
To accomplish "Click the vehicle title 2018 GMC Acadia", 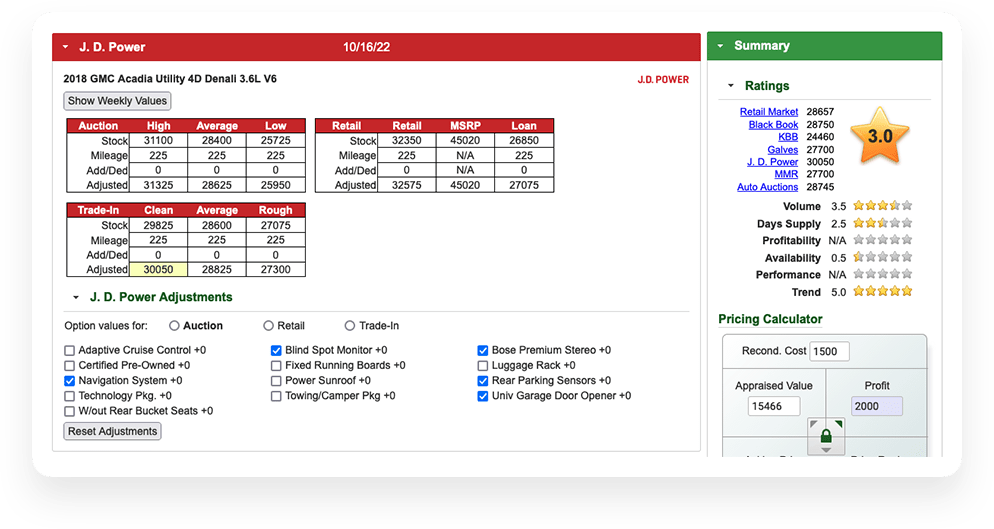I will pyautogui.click(x=170, y=79).
